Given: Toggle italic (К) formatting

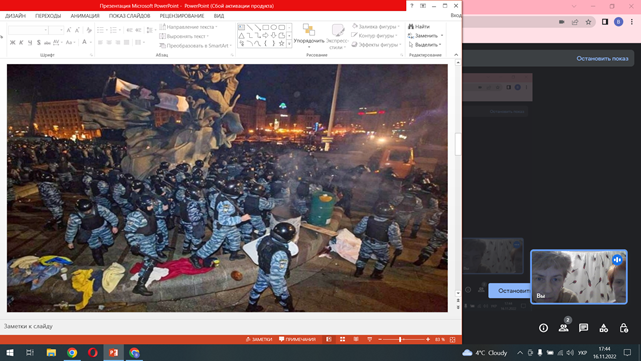Looking at the screenshot, I should (x=21, y=42).
